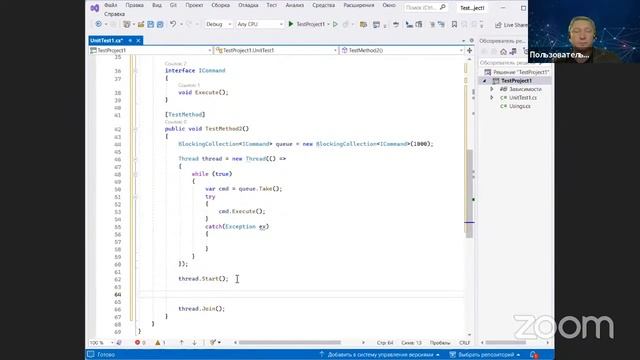
Task: Open the Окно menu
Action: click(389, 5)
